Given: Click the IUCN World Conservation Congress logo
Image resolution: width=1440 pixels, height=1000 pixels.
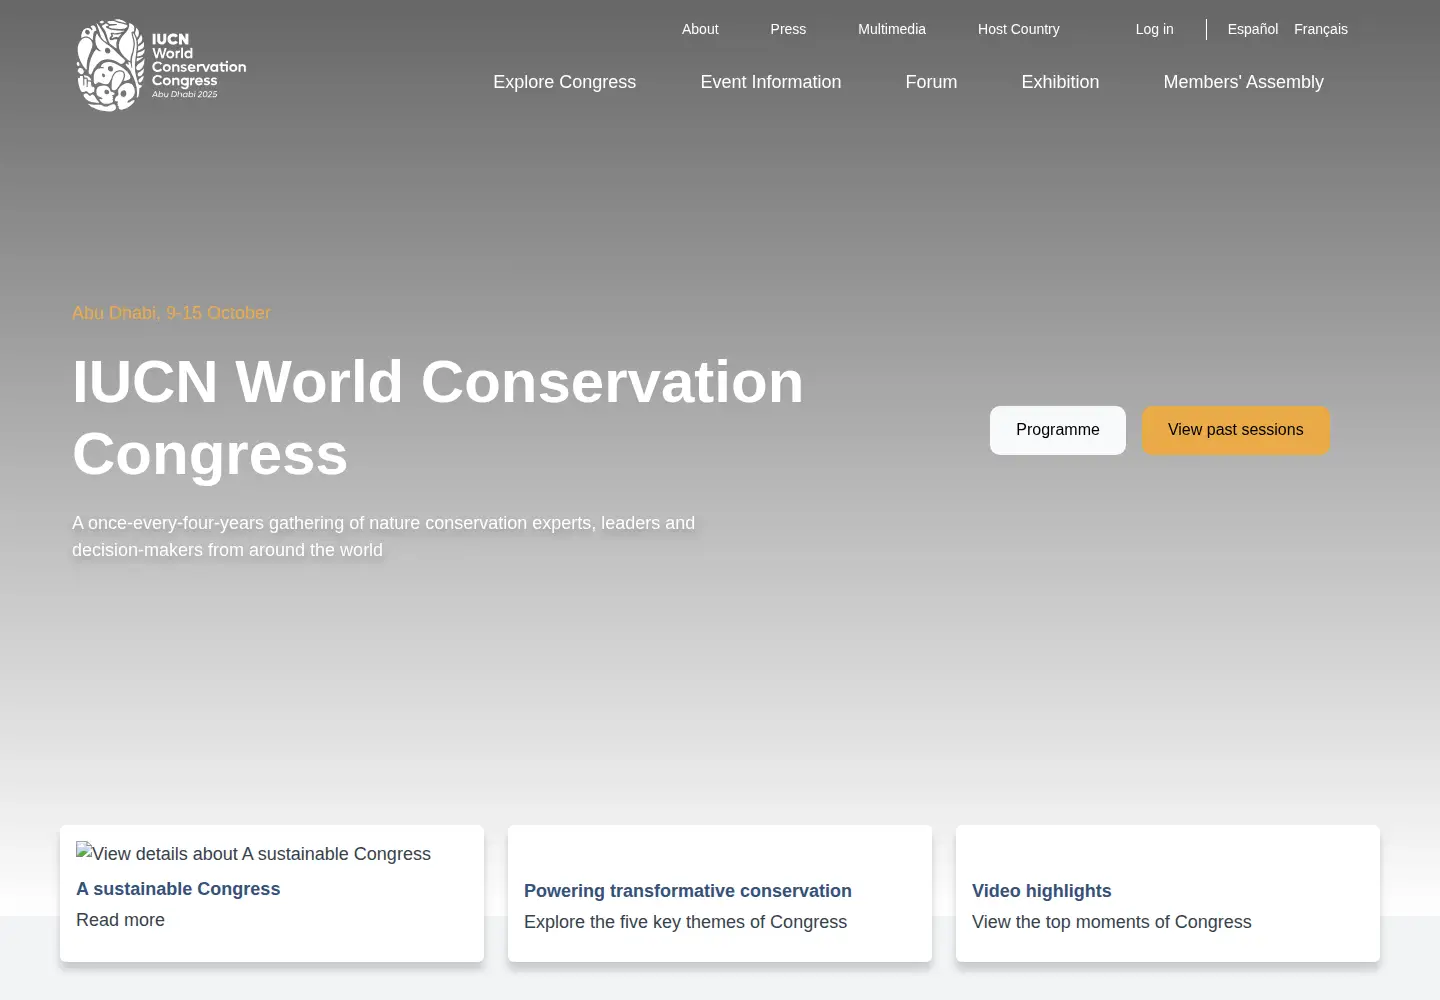Looking at the screenshot, I should point(161,65).
